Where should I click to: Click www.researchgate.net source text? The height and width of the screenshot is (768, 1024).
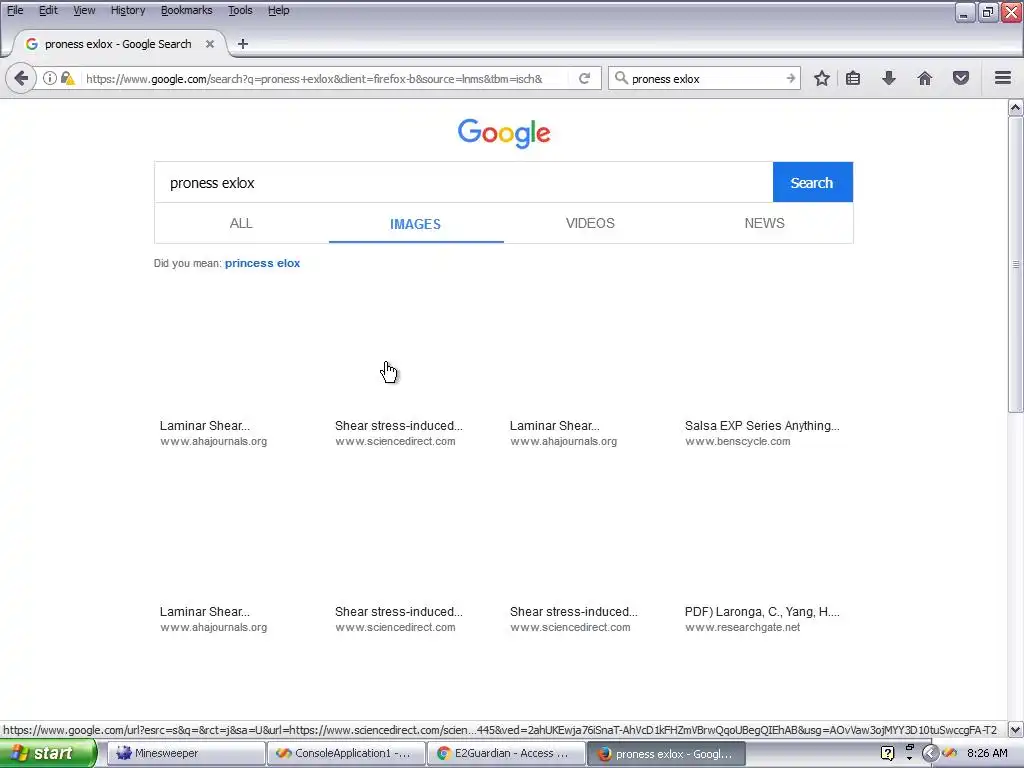[743, 628]
